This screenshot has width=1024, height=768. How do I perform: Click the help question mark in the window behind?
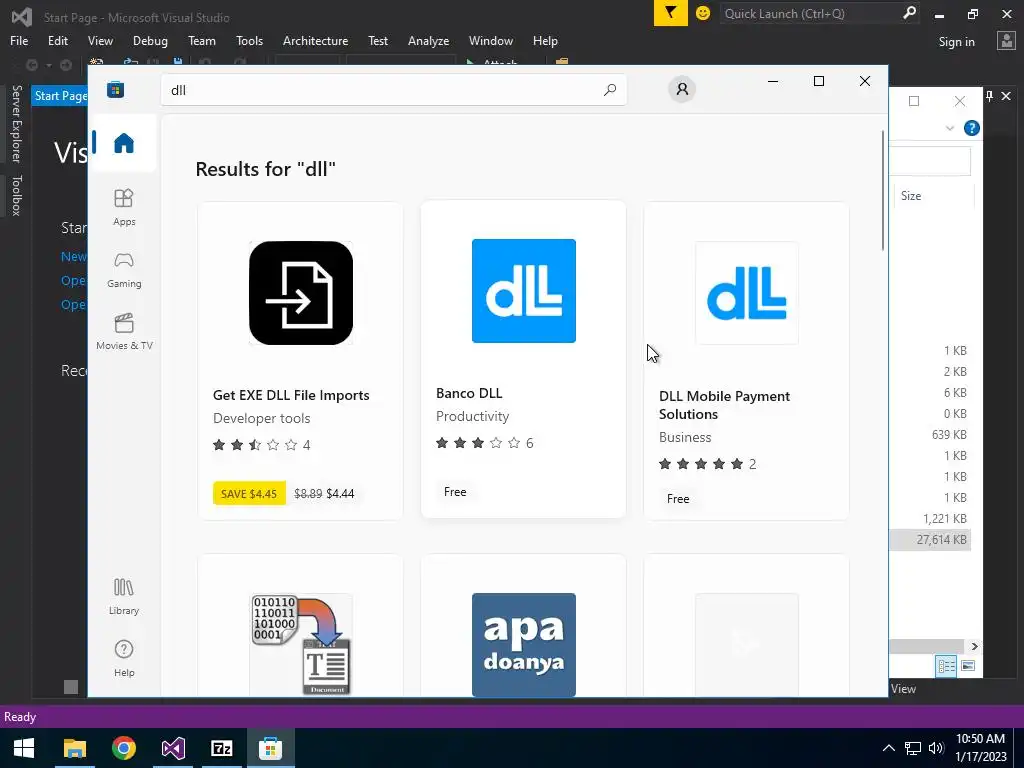971,128
